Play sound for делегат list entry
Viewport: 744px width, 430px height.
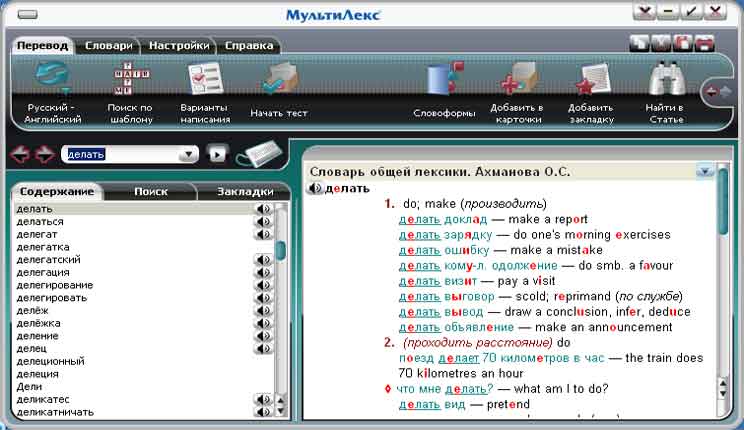[x=263, y=234]
